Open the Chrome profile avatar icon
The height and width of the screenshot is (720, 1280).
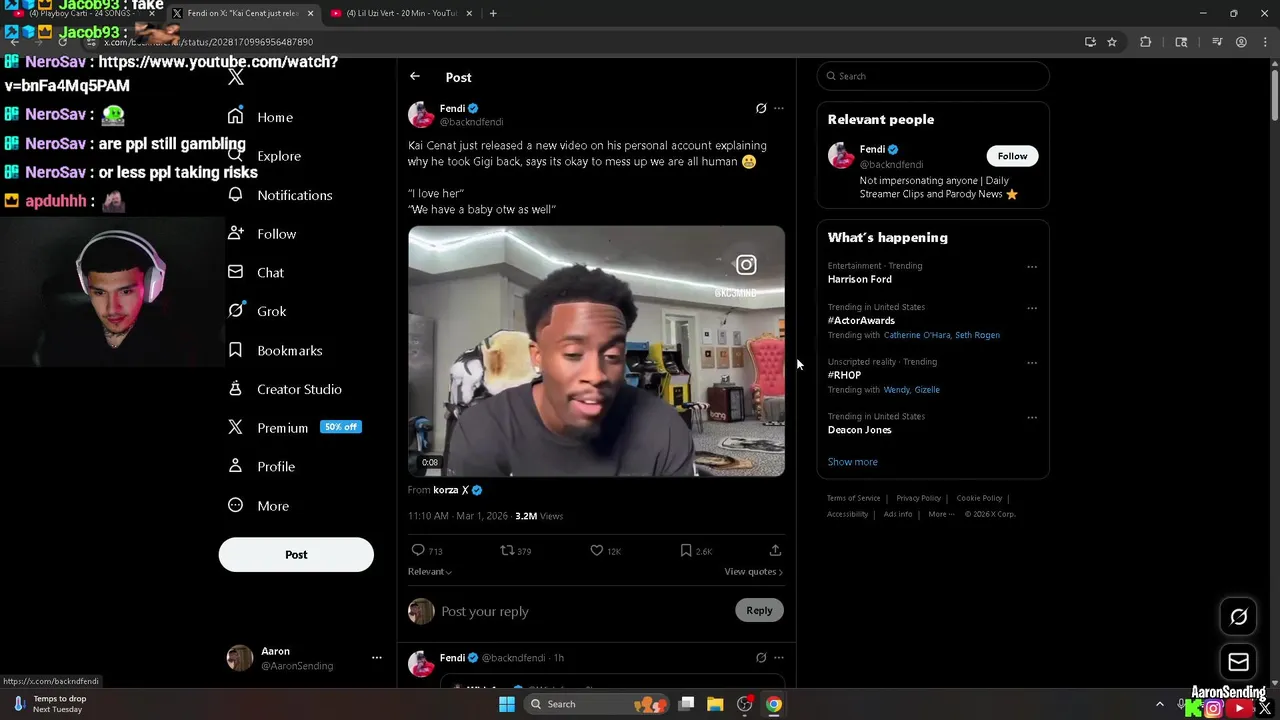click(x=1241, y=42)
